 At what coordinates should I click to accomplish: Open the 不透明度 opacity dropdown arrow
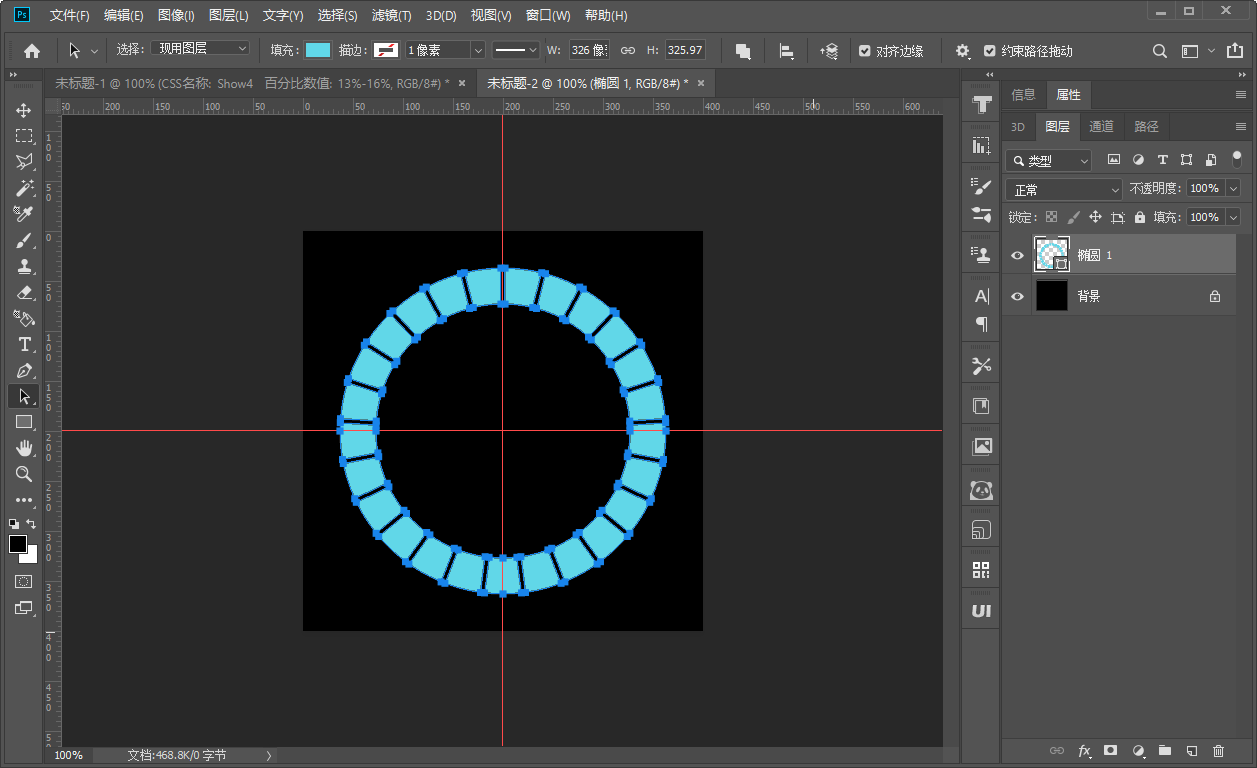pos(1233,188)
